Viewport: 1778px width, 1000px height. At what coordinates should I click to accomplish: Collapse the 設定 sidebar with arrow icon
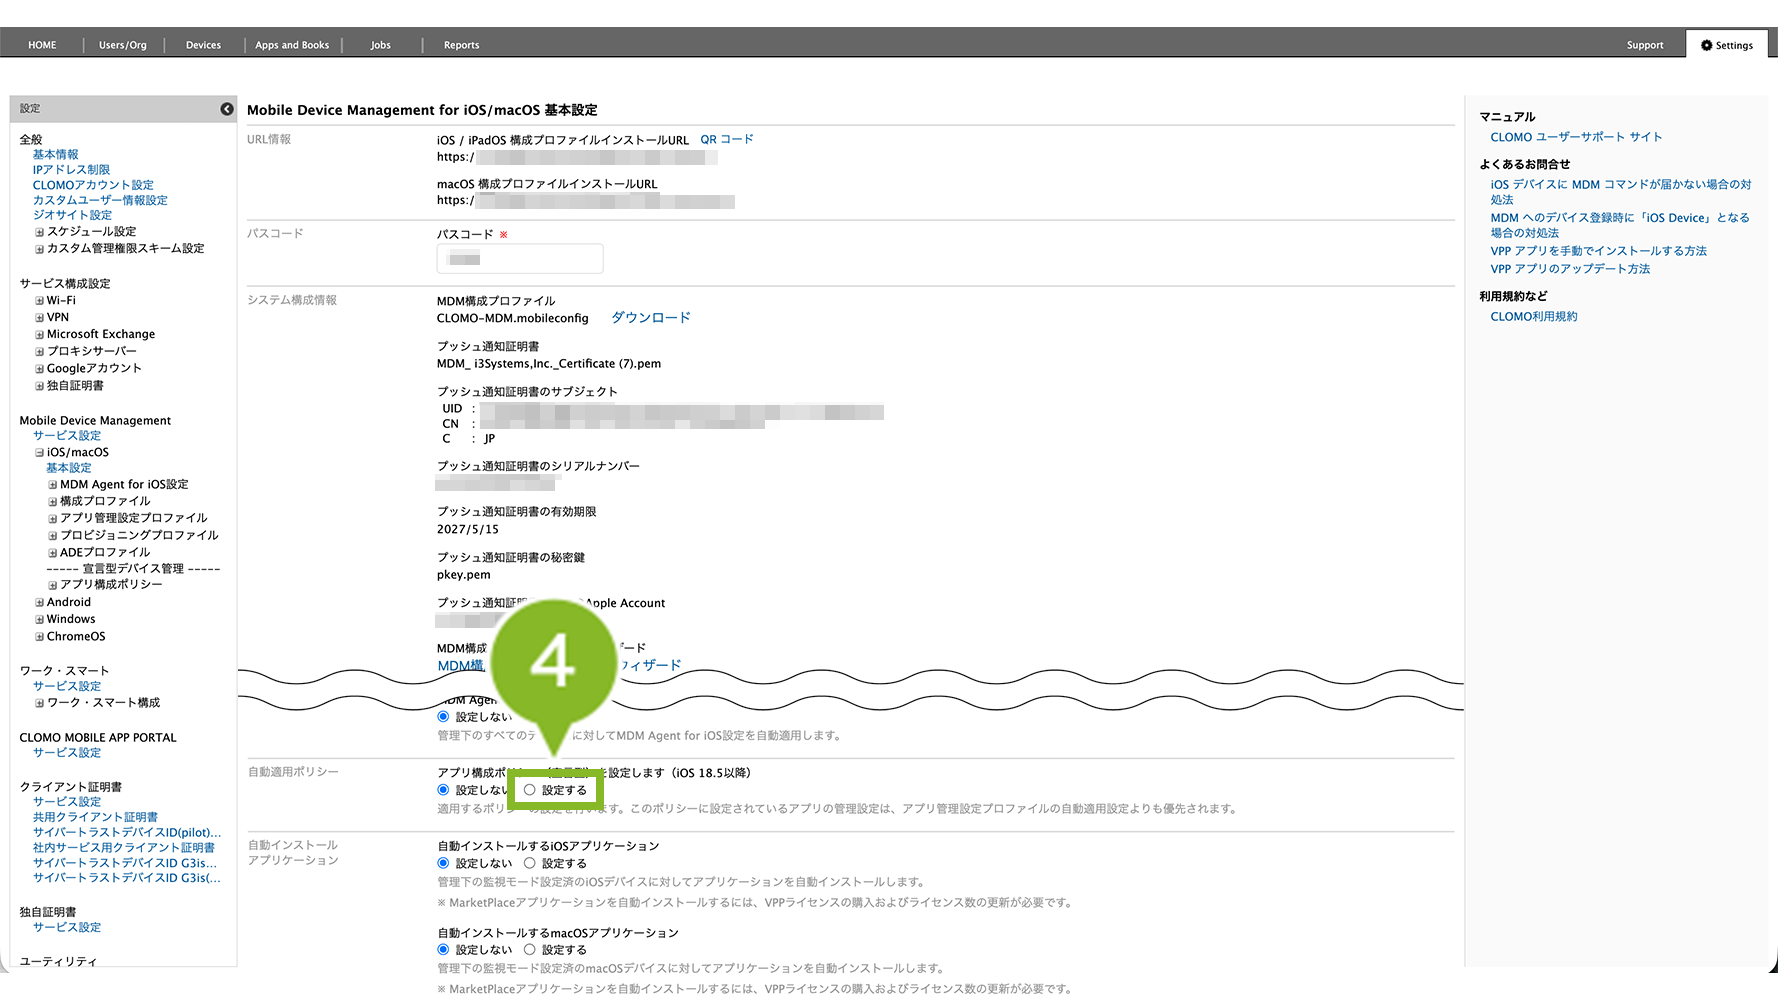tap(227, 109)
